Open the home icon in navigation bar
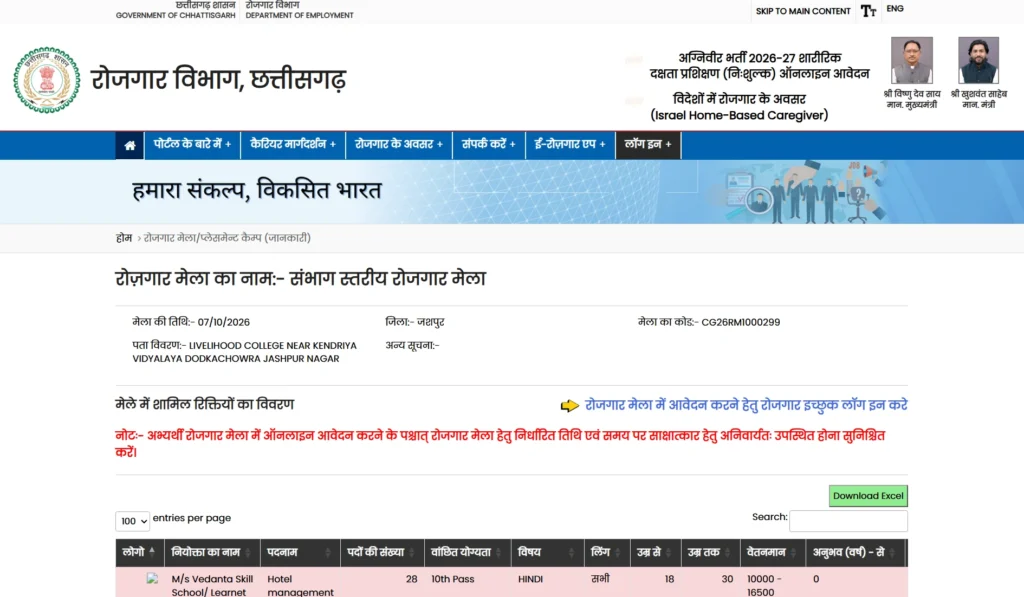1024x597 pixels. click(x=129, y=145)
